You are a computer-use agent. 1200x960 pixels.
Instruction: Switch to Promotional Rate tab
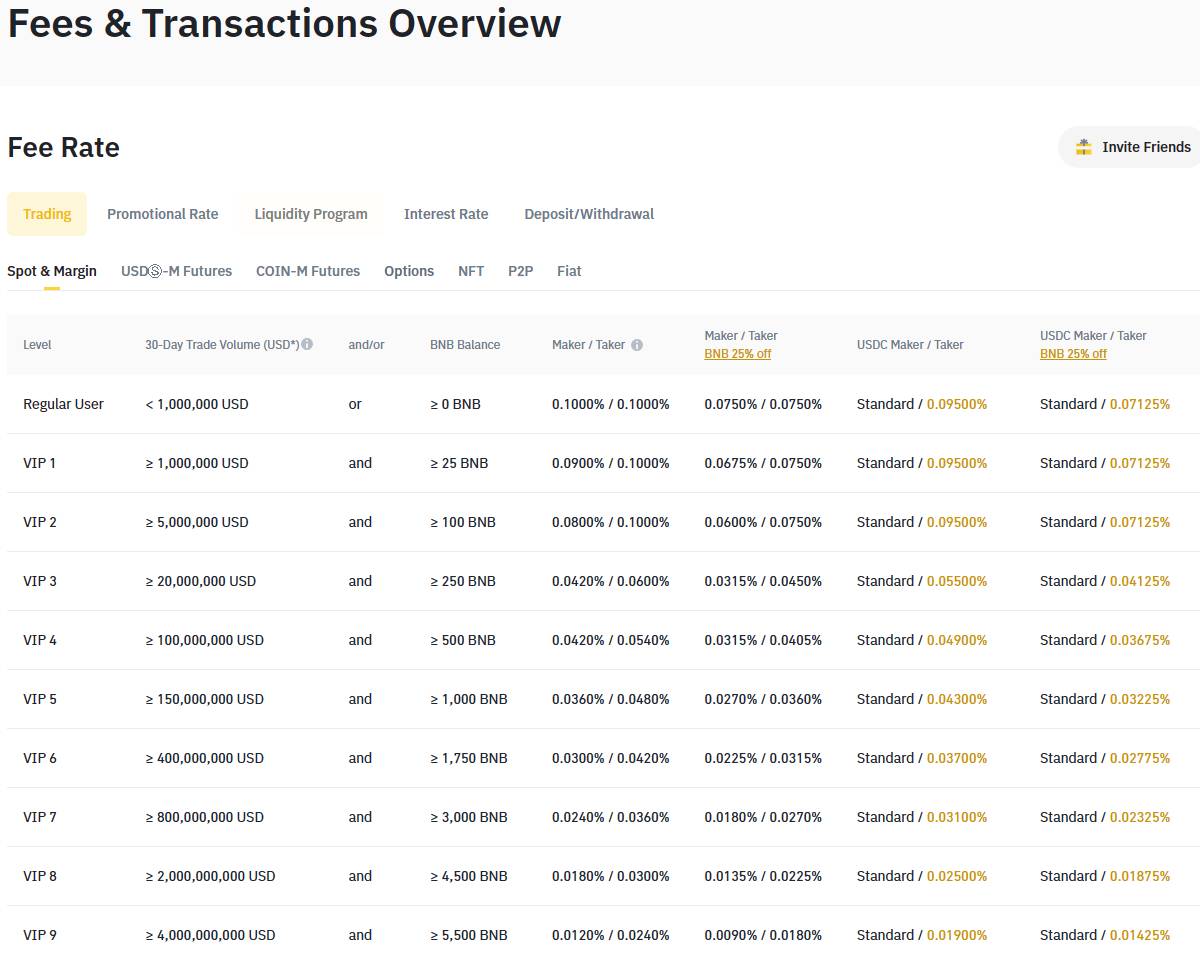coord(162,214)
